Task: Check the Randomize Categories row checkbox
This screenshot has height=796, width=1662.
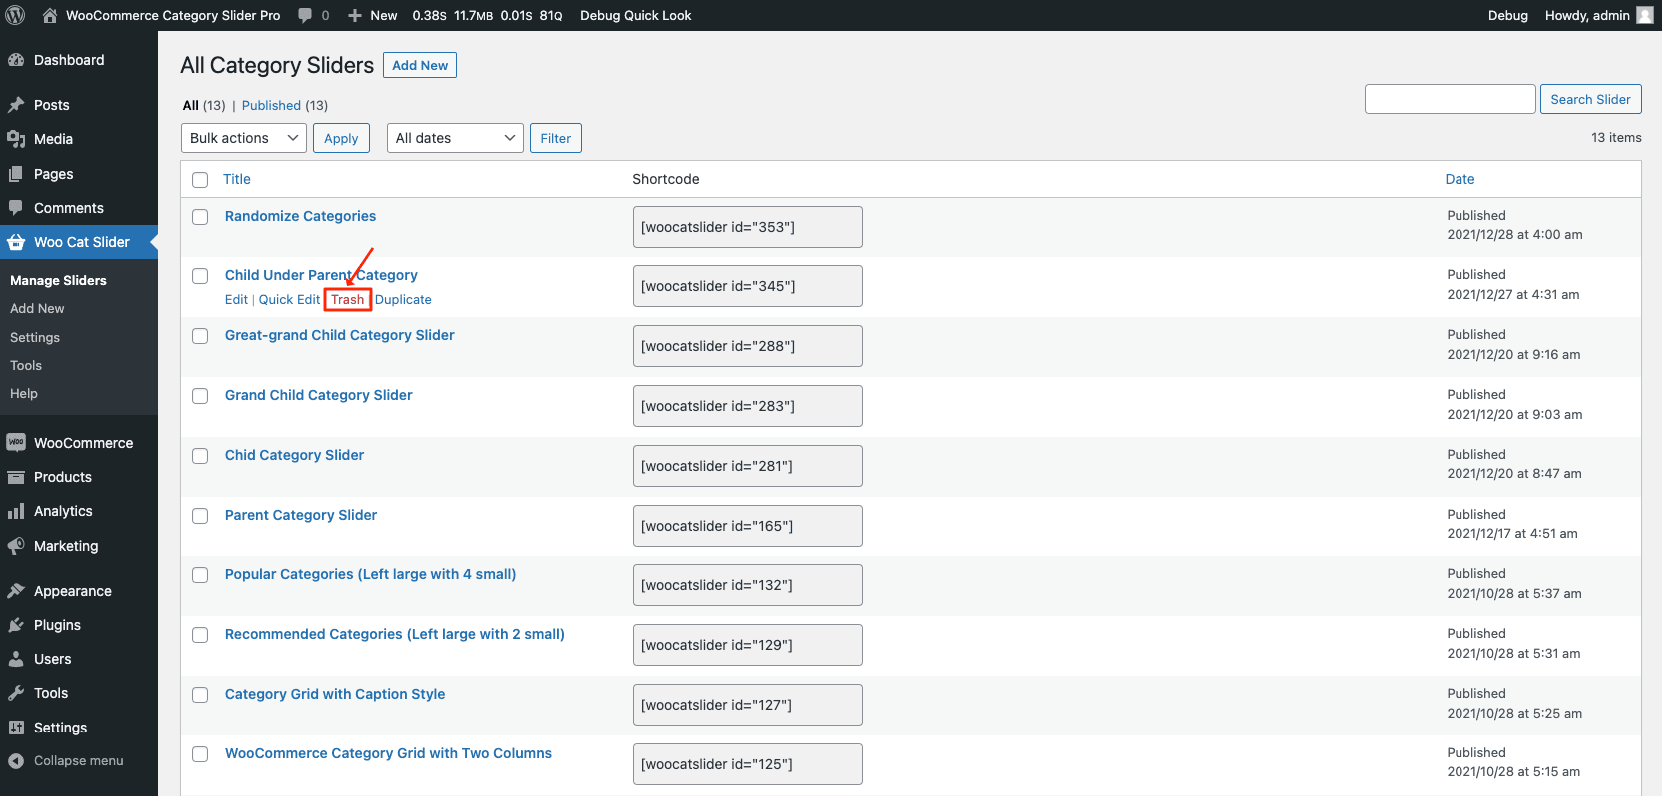Action: pyautogui.click(x=200, y=217)
